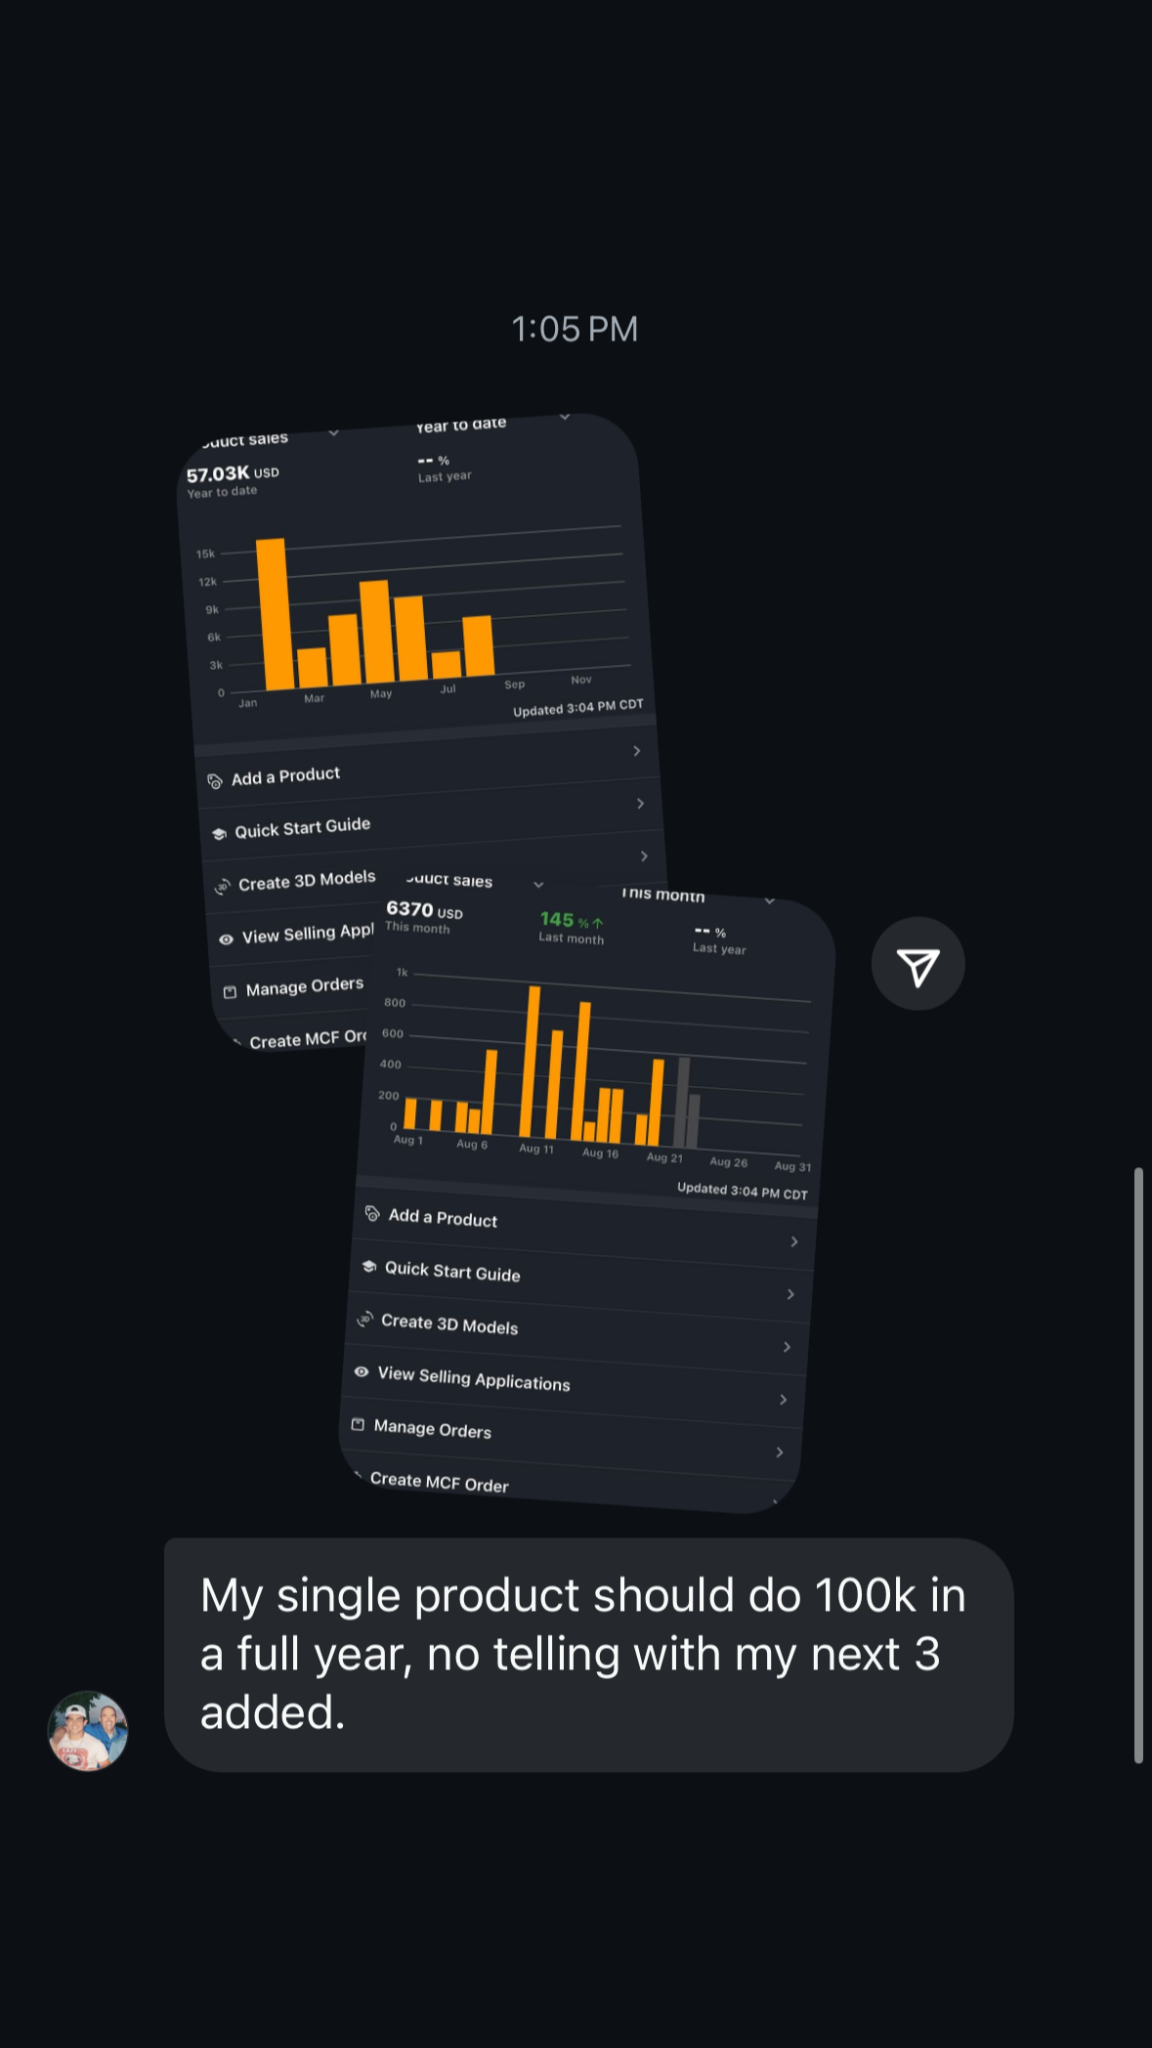Tap the Manage Orders icon in upper screenshot
Screen dimensions: 1152x2048
coord(230,992)
